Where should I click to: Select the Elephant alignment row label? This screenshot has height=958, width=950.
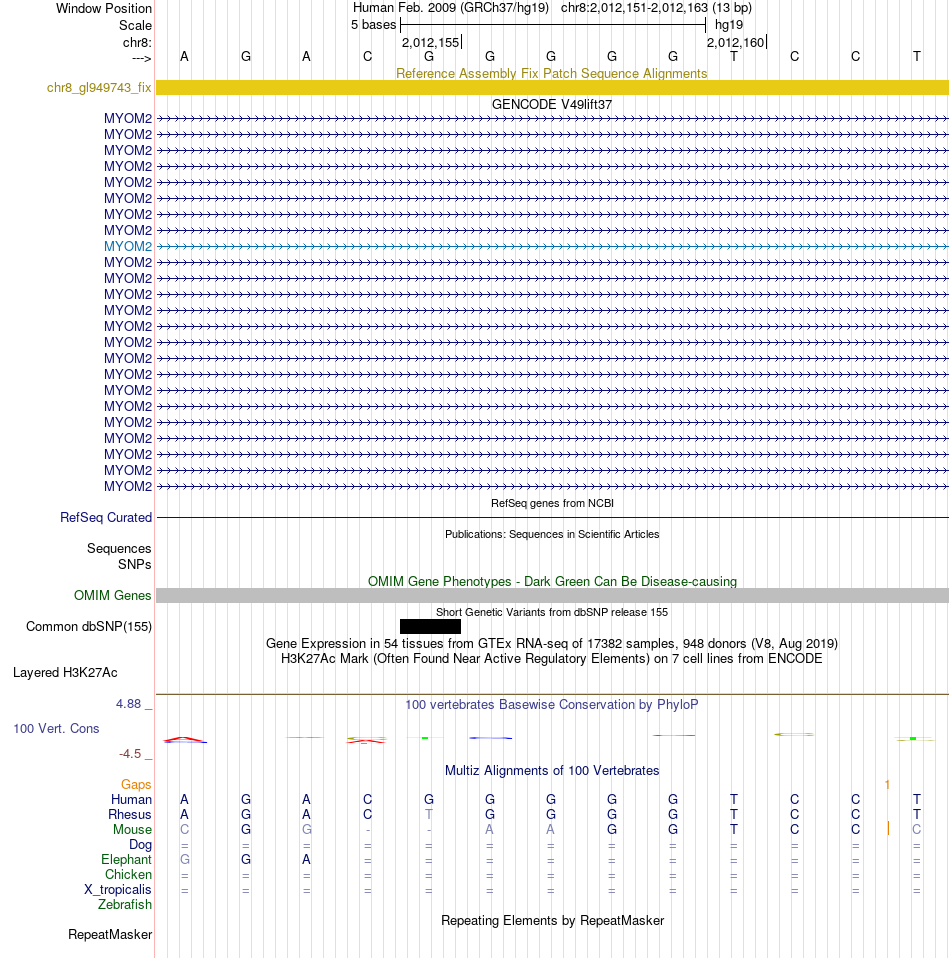coord(126,860)
